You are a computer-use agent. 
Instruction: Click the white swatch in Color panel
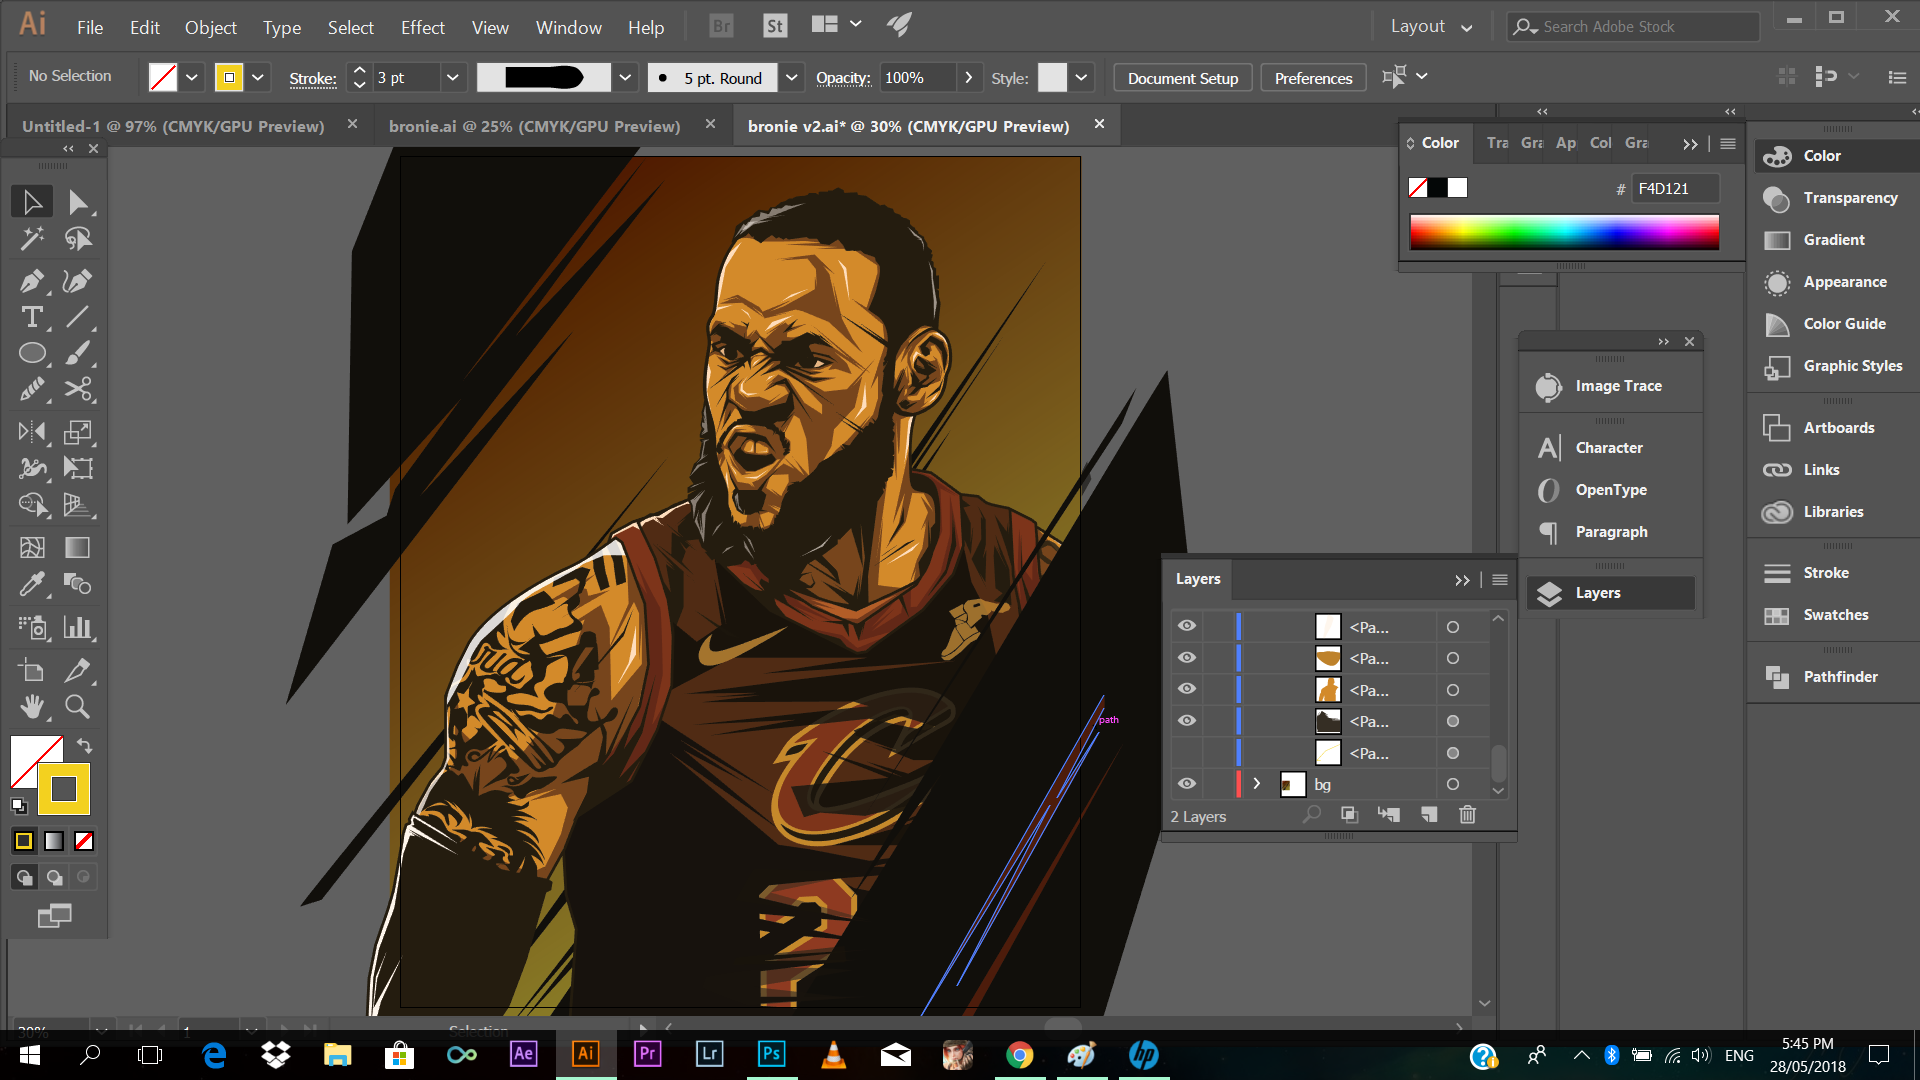click(1458, 188)
